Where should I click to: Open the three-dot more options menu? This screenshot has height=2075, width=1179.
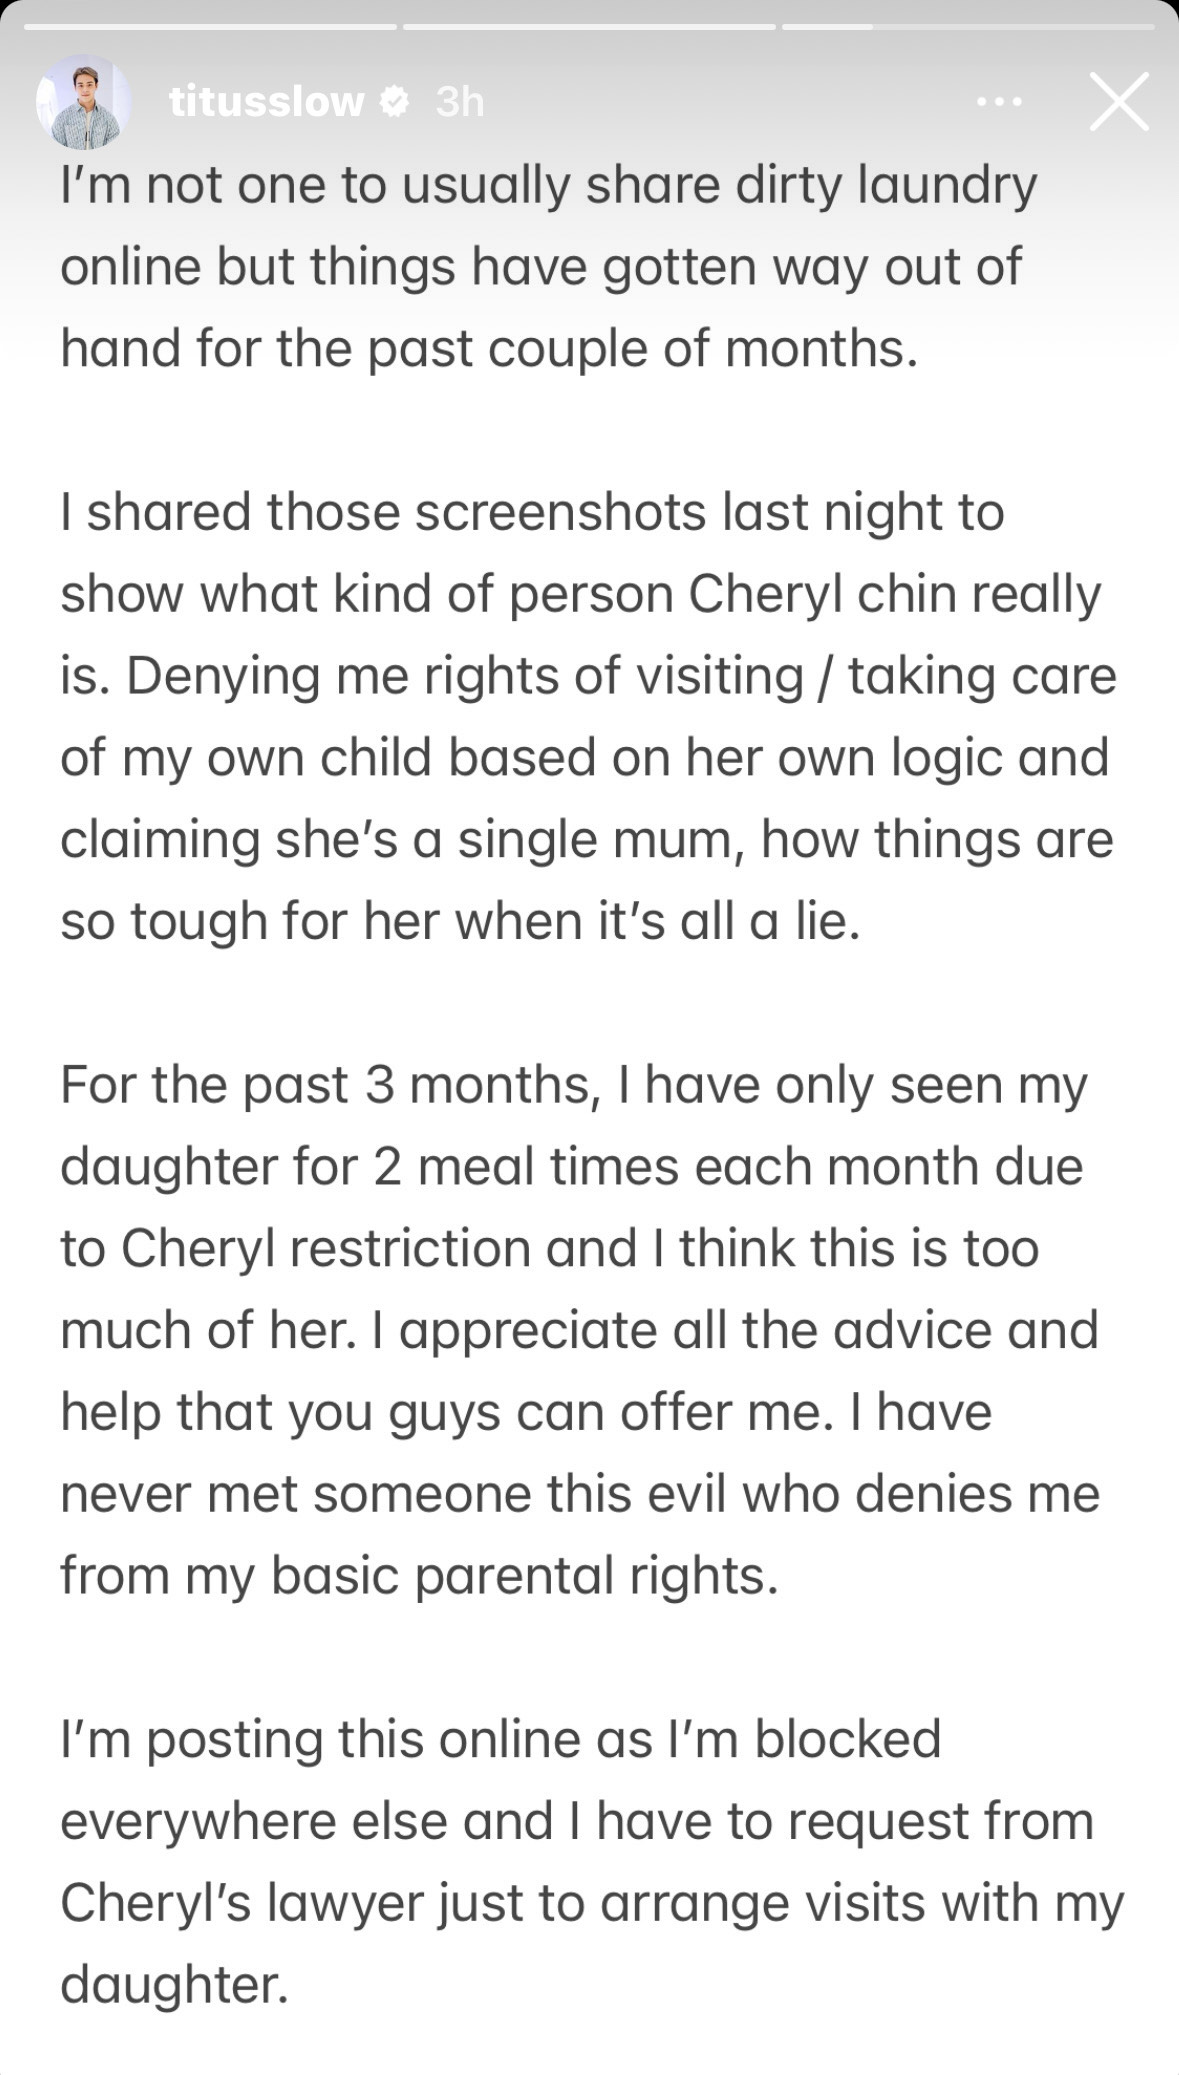point(999,102)
